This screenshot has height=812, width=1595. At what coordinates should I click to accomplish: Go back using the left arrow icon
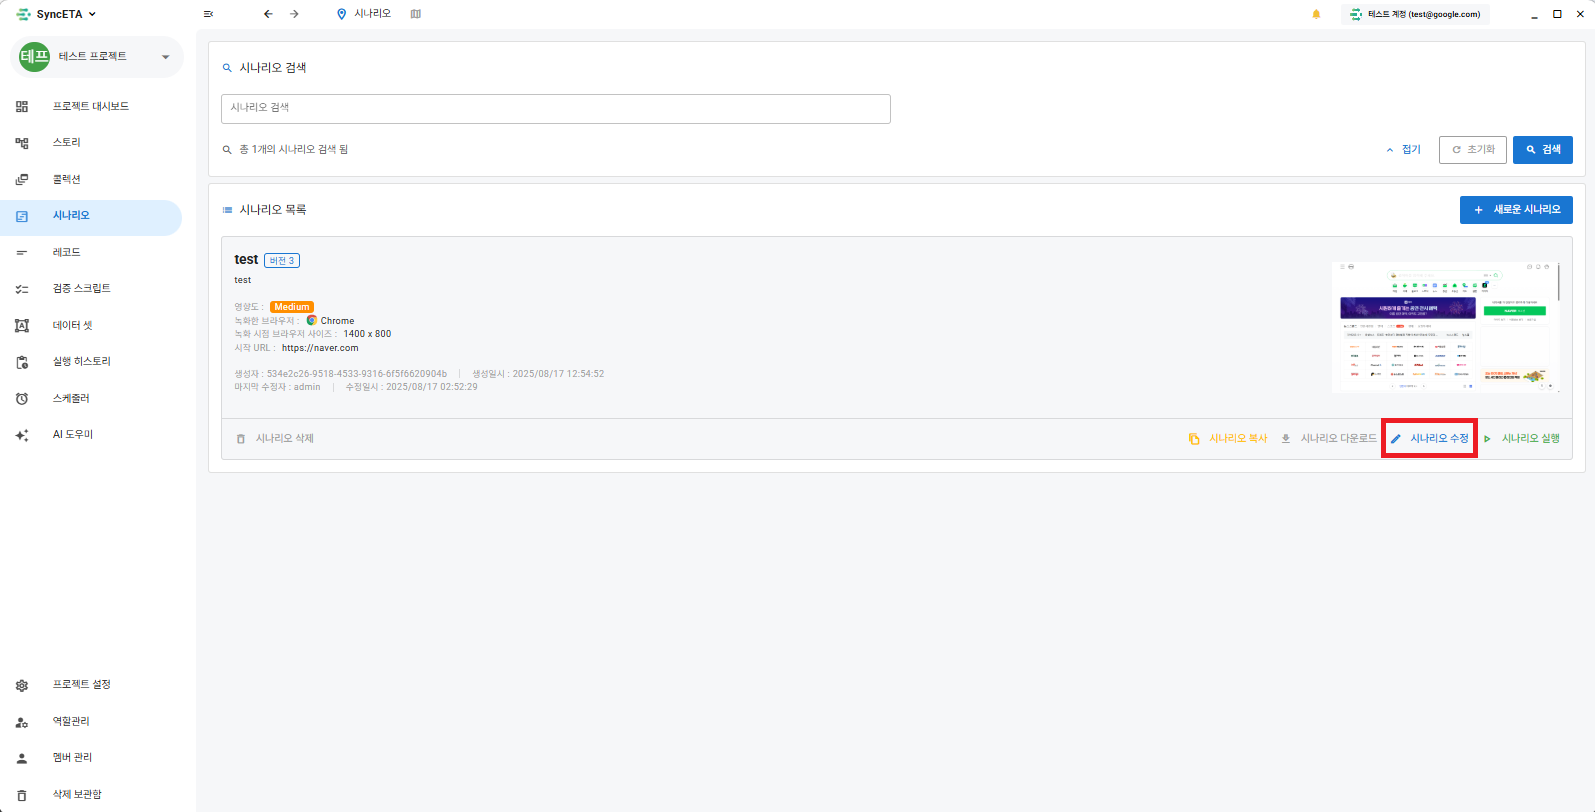(268, 14)
